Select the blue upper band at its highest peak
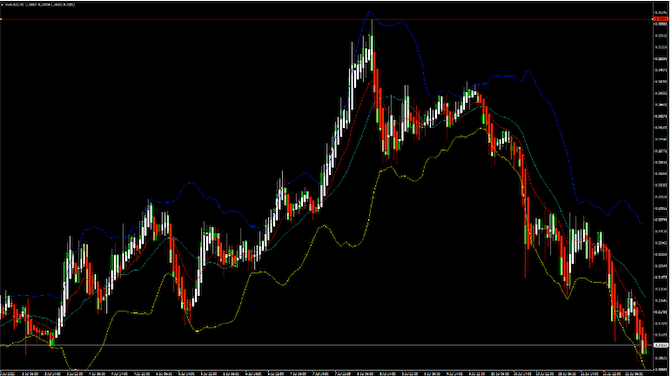 pyautogui.click(x=370, y=12)
